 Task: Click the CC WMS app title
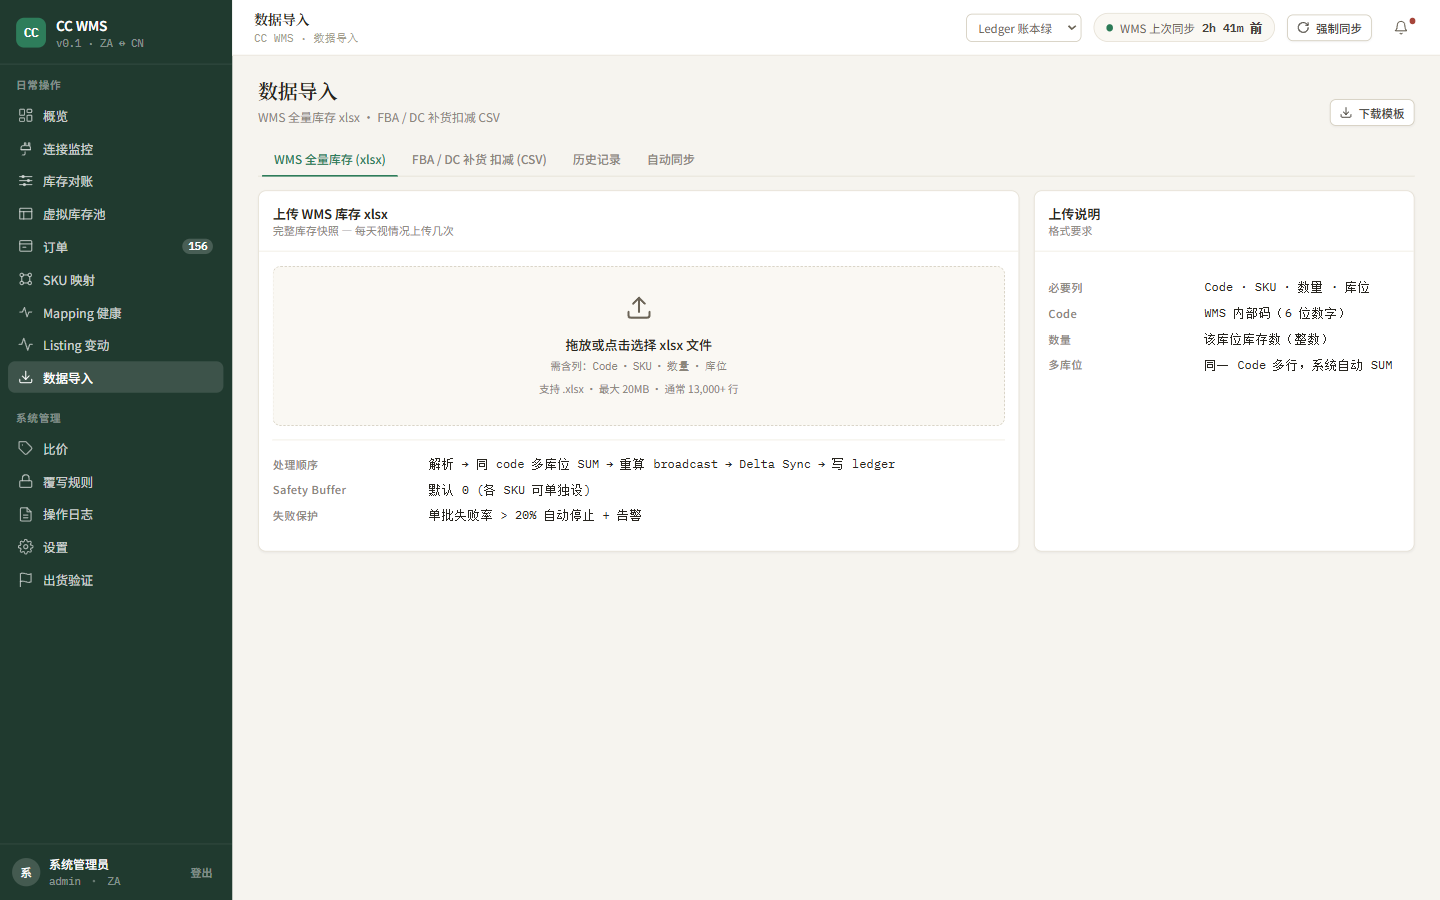(82, 26)
